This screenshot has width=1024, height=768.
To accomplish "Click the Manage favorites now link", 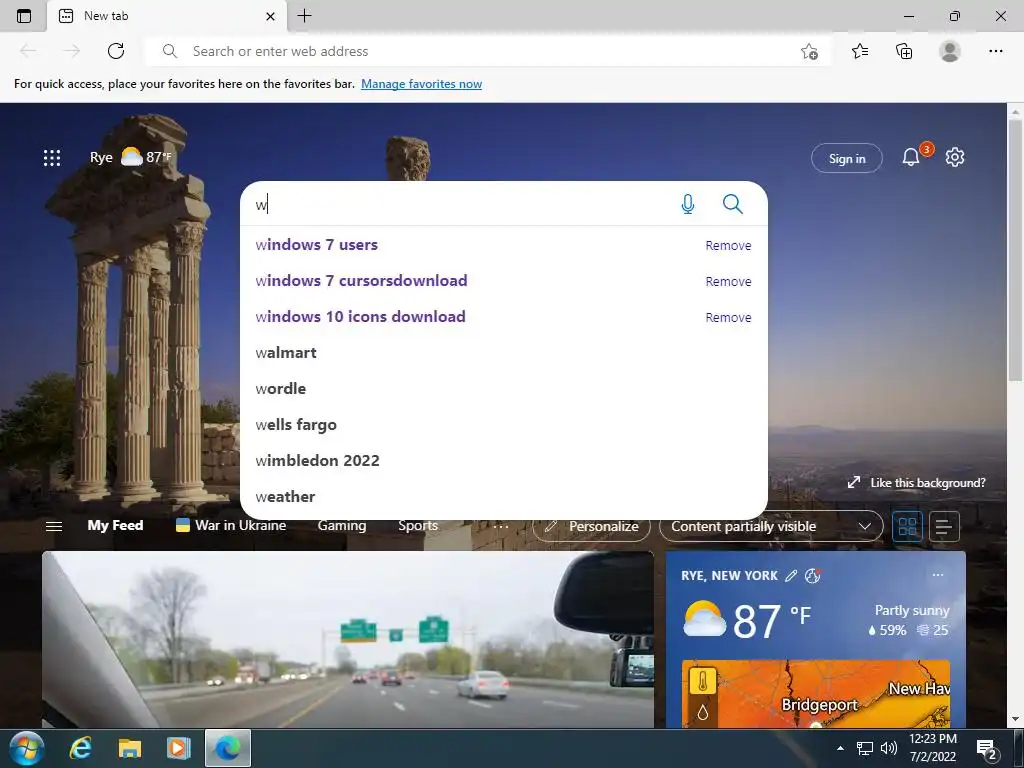I will pyautogui.click(x=421, y=84).
